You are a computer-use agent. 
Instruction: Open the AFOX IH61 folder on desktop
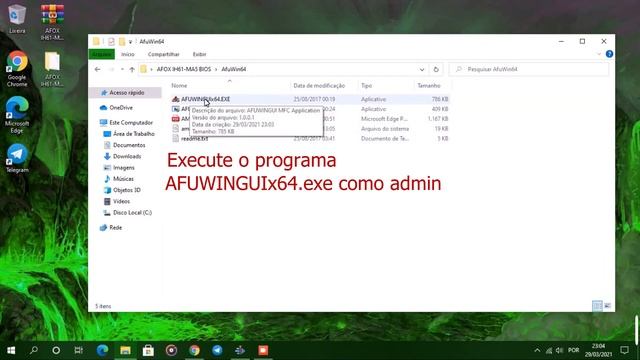(x=52, y=69)
